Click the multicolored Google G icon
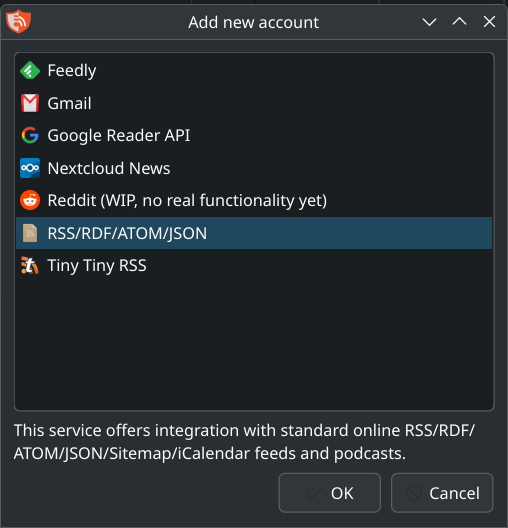 [30, 135]
